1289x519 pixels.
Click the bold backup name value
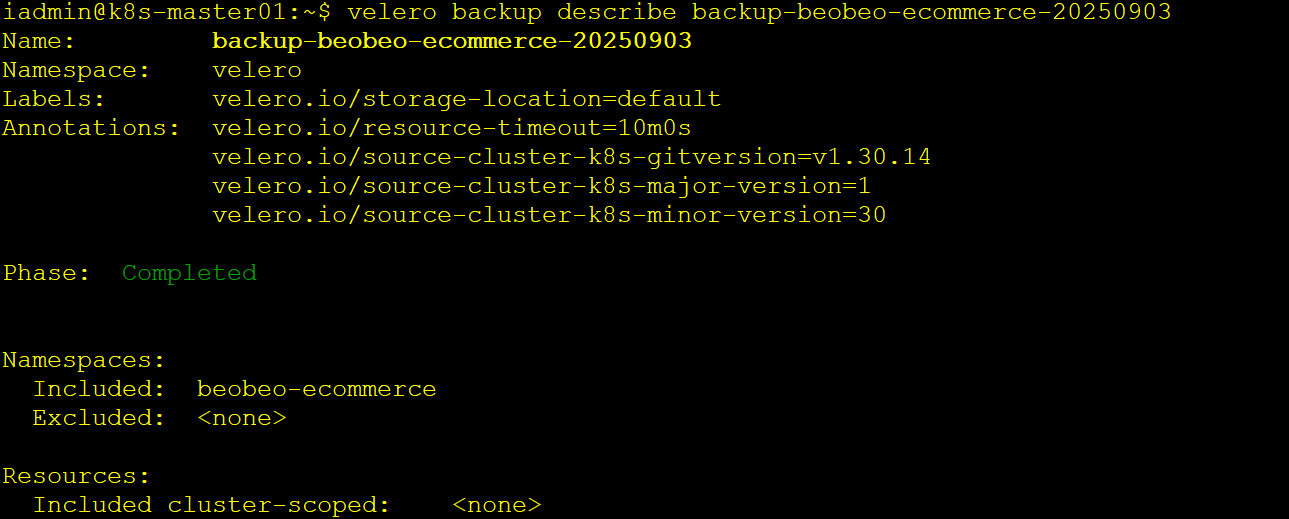click(x=452, y=41)
